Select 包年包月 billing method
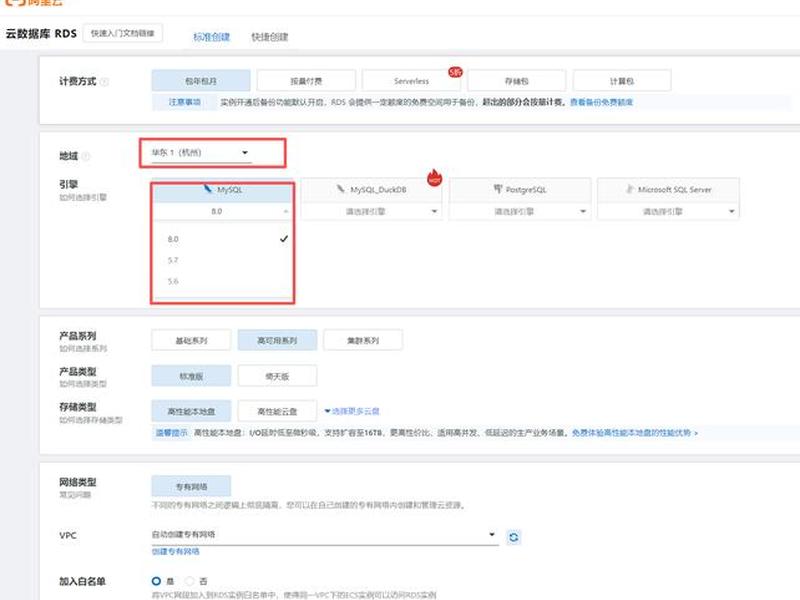The image size is (800, 600). click(201, 81)
